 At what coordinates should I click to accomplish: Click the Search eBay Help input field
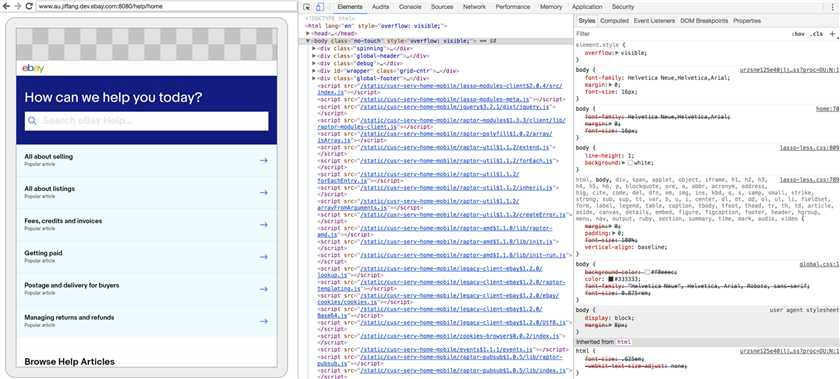(x=146, y=121)
